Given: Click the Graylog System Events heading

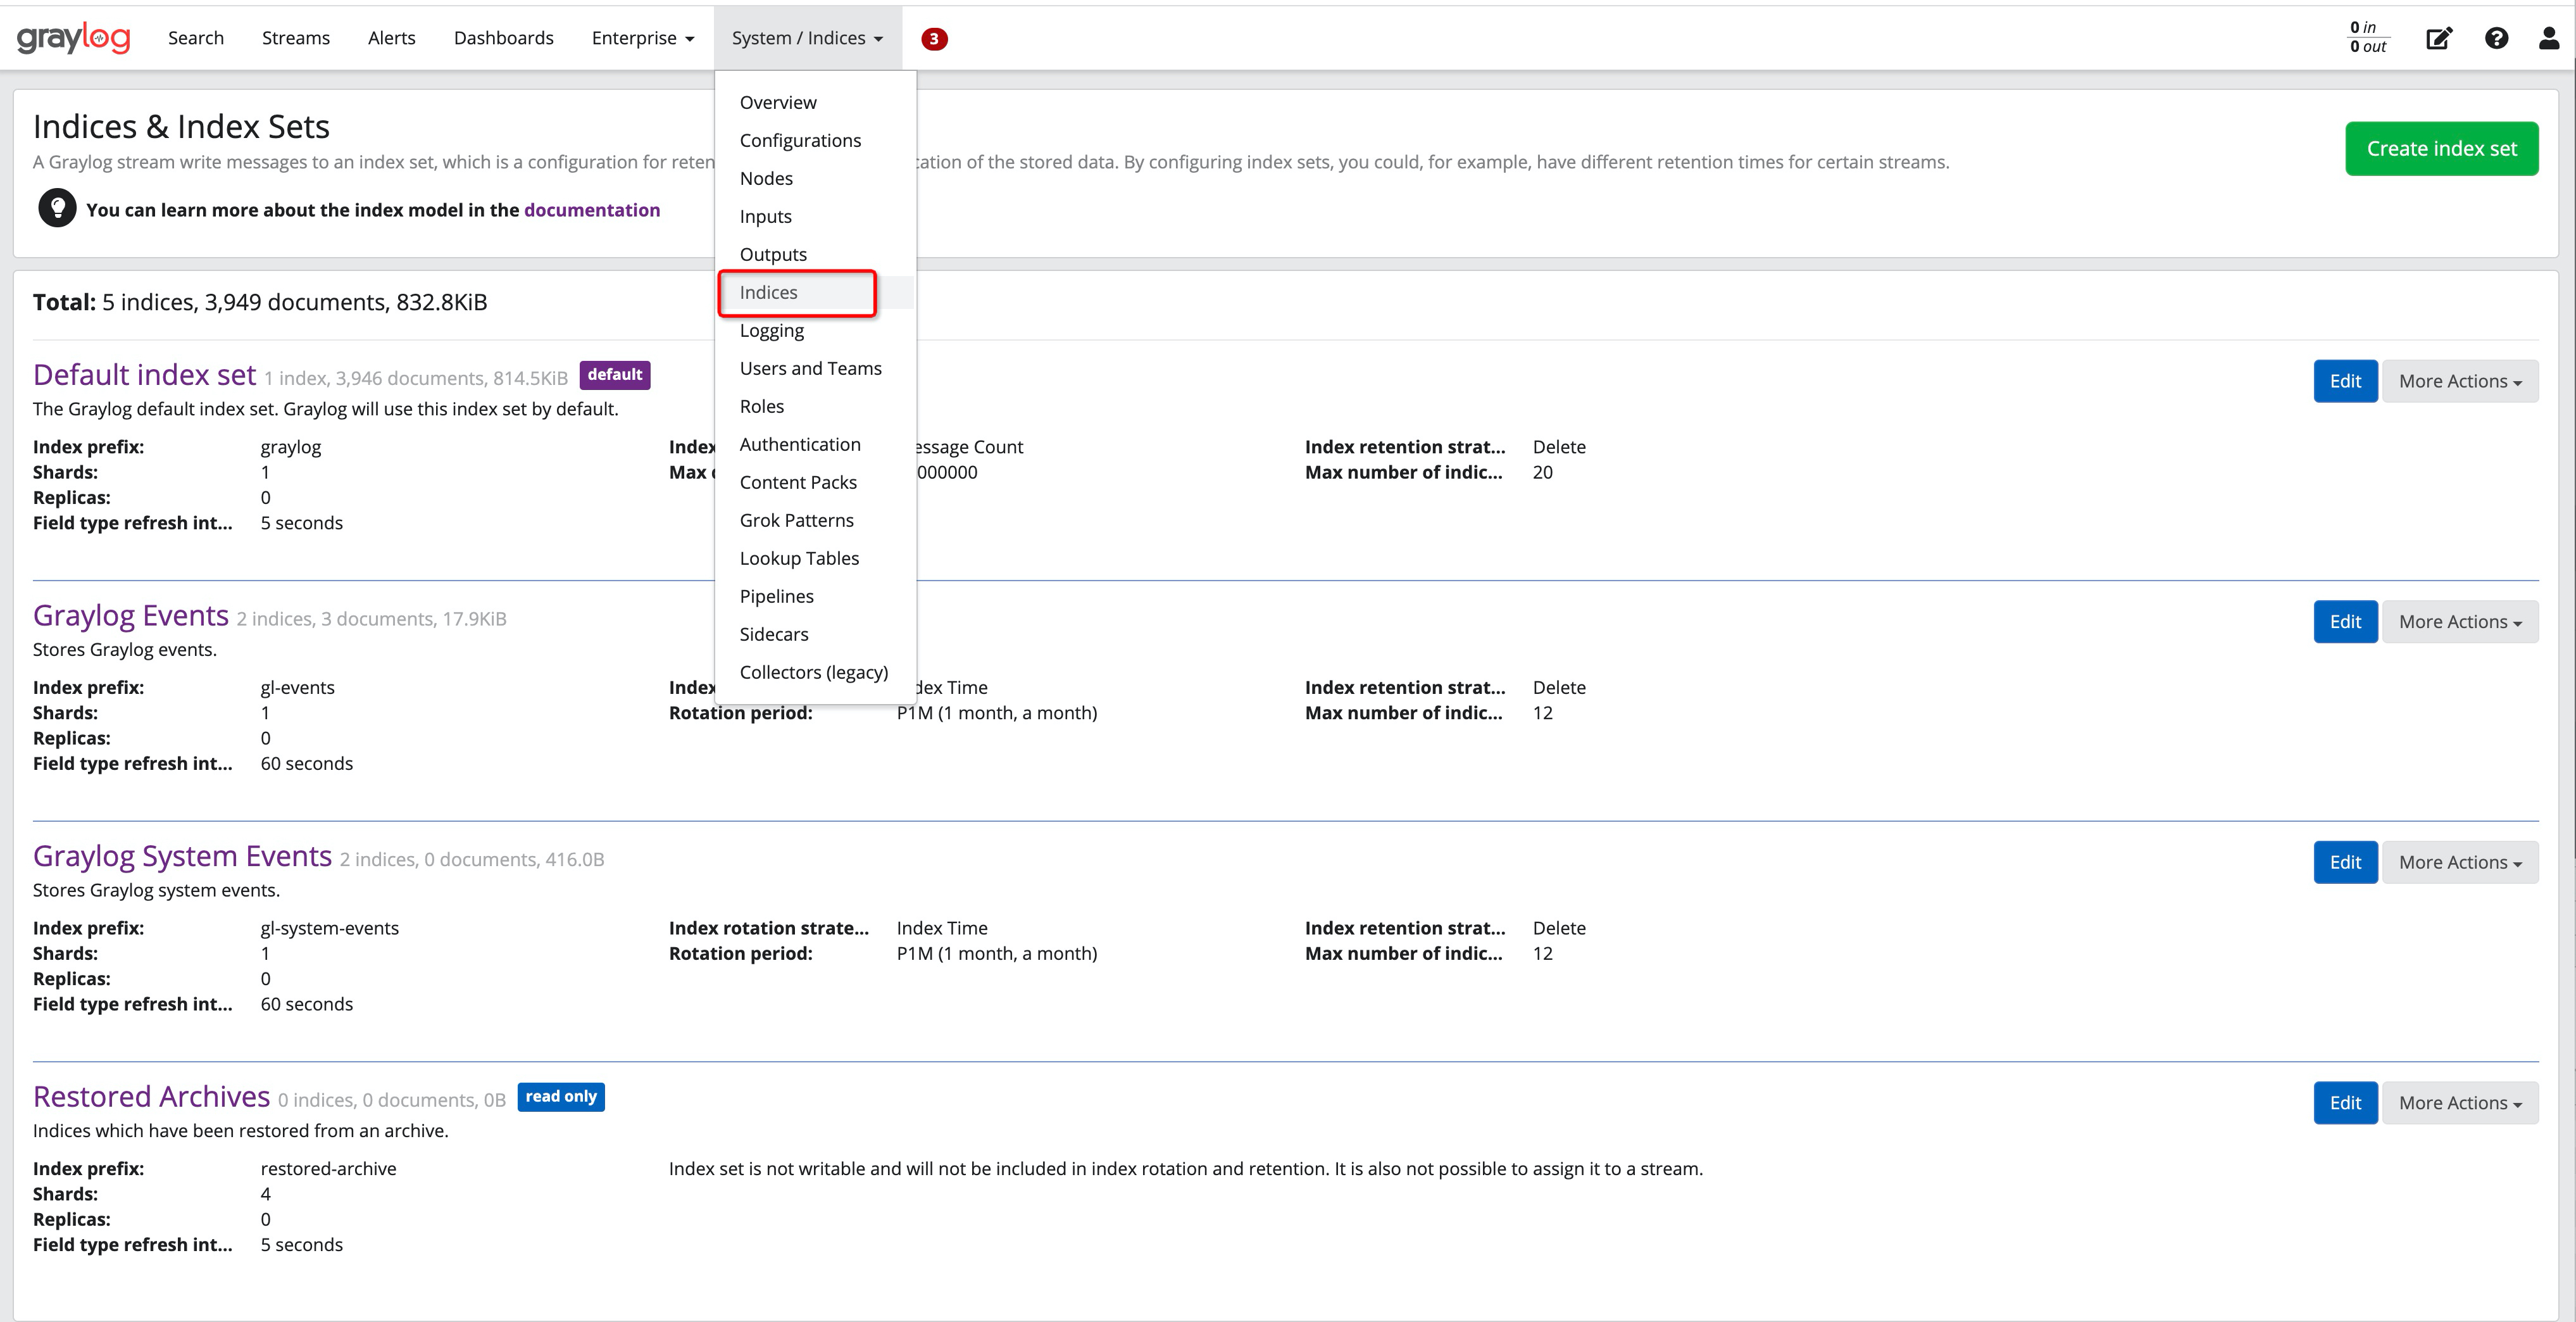Looking at the screenshot, I should tap(182, 855).
